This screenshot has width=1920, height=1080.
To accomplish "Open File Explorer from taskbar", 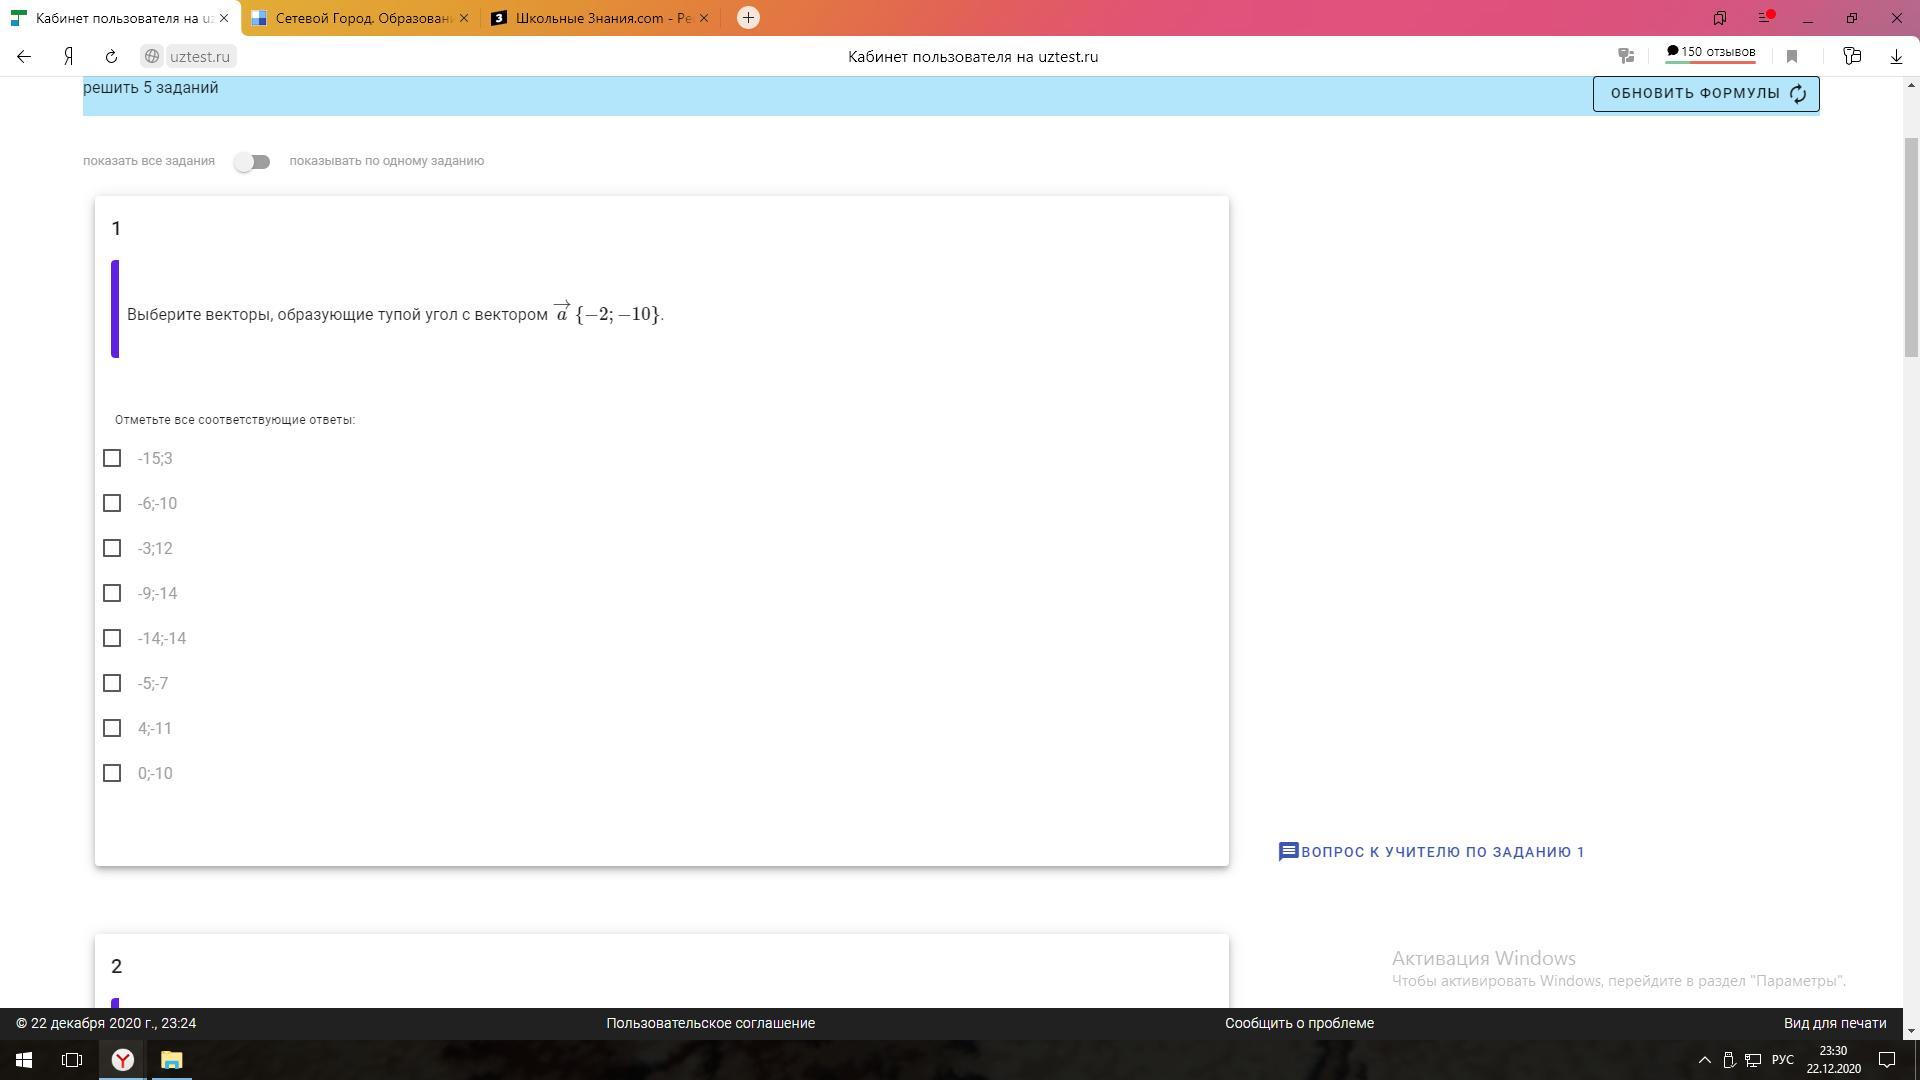I will click(x=171, y=1060).
